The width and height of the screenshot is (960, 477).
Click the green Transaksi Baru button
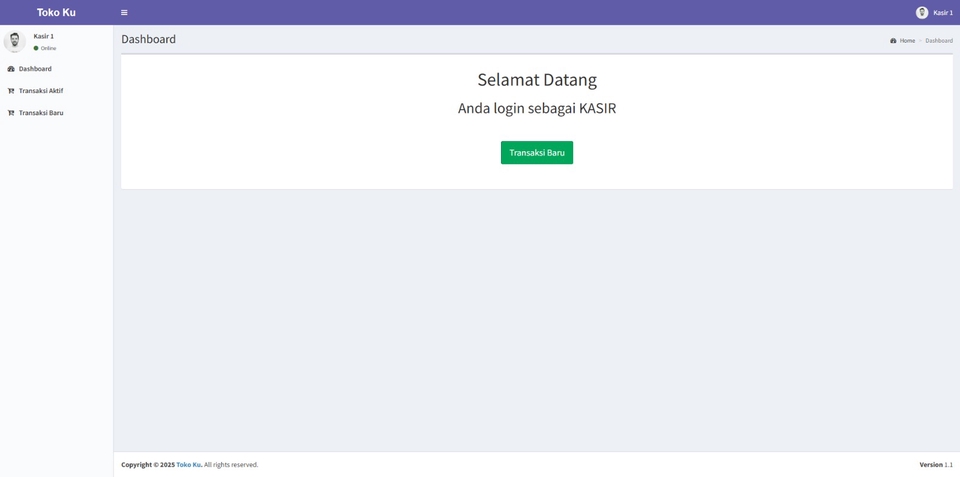pos(537,153)
